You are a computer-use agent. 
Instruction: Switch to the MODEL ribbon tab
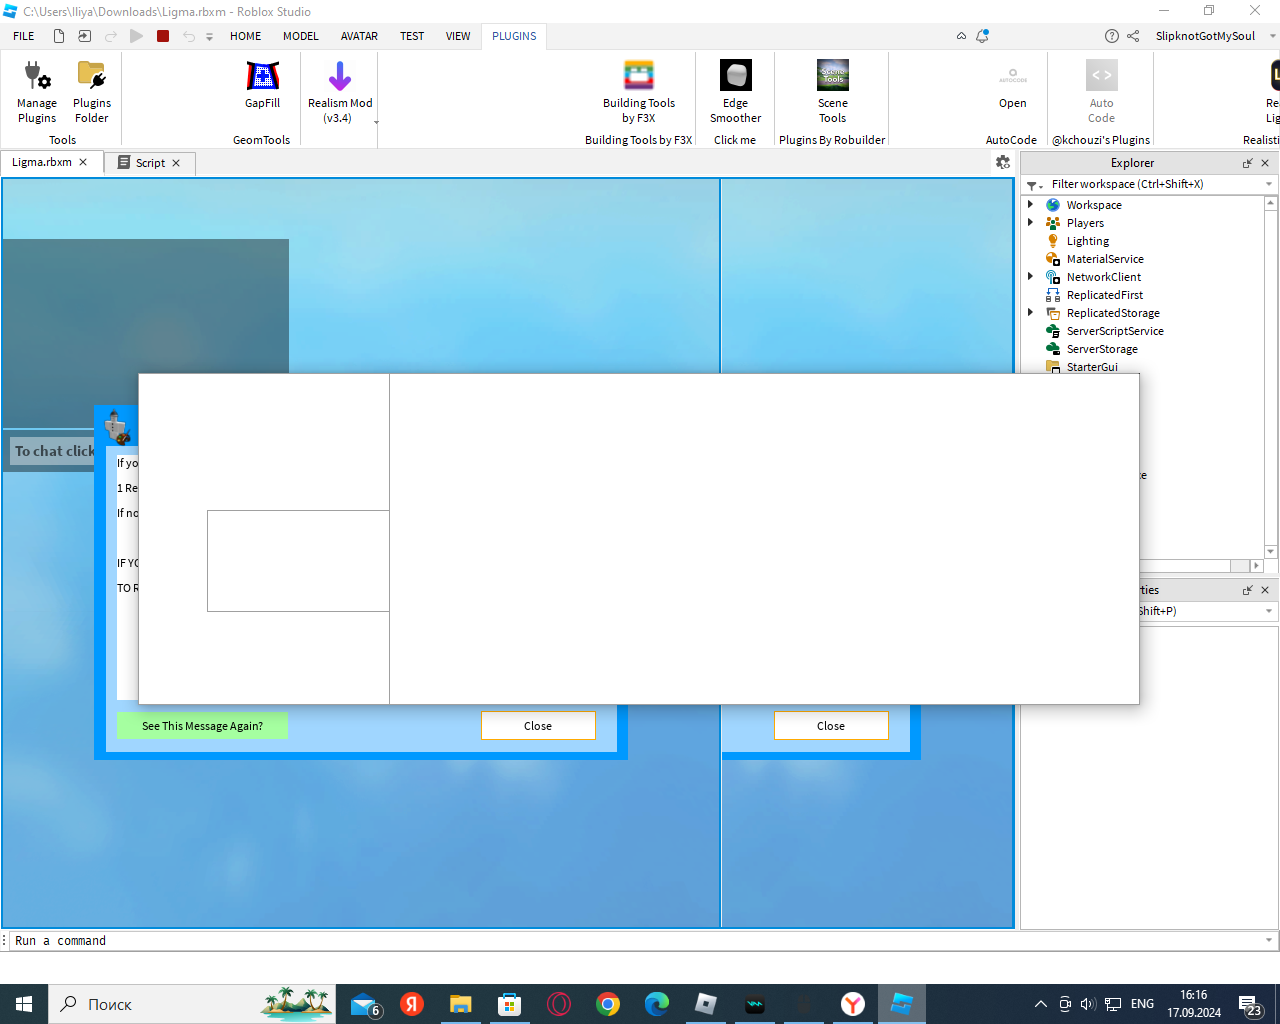point(300,36)
